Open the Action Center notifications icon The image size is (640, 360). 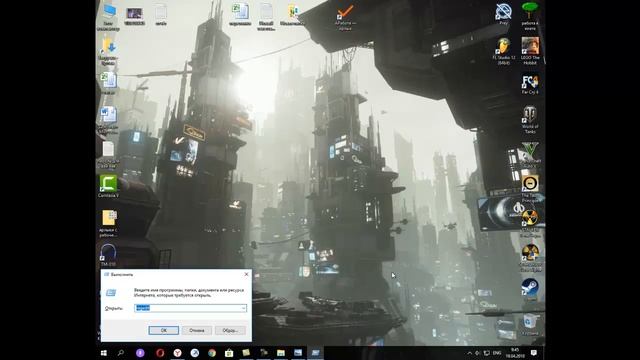tap(534, 353)
